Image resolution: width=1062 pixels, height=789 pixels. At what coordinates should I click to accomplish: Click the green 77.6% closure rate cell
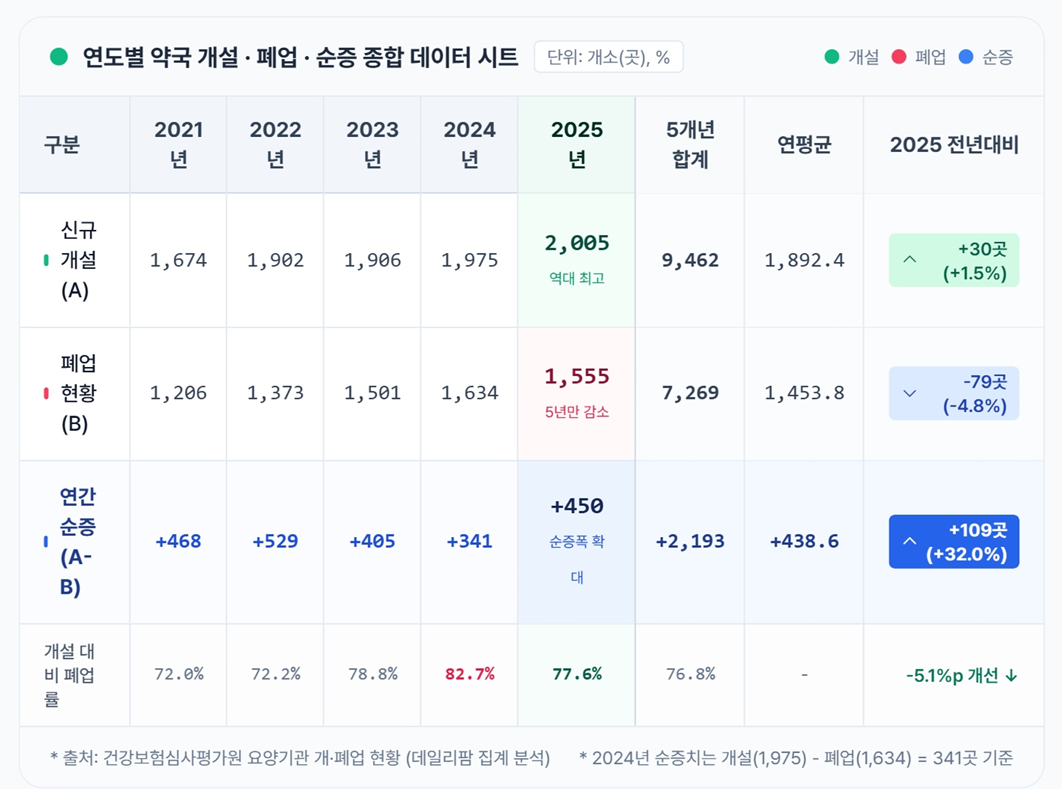pyautogui.click(x=576, y=674)
